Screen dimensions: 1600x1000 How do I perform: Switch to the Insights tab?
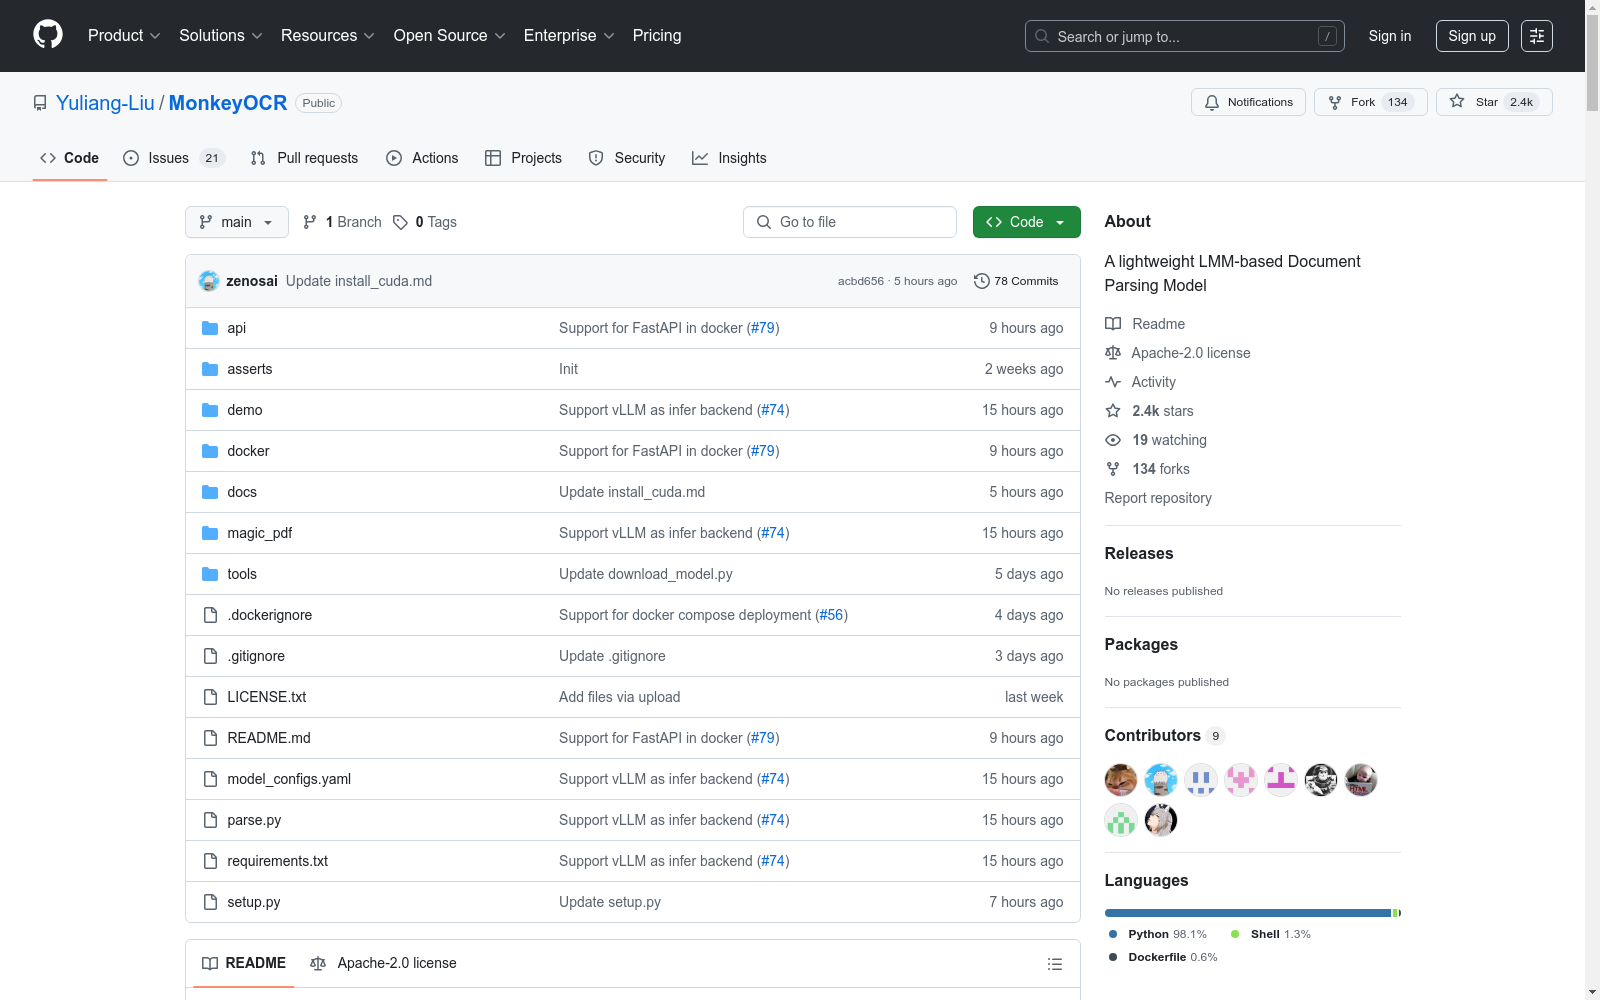[729, 158]
